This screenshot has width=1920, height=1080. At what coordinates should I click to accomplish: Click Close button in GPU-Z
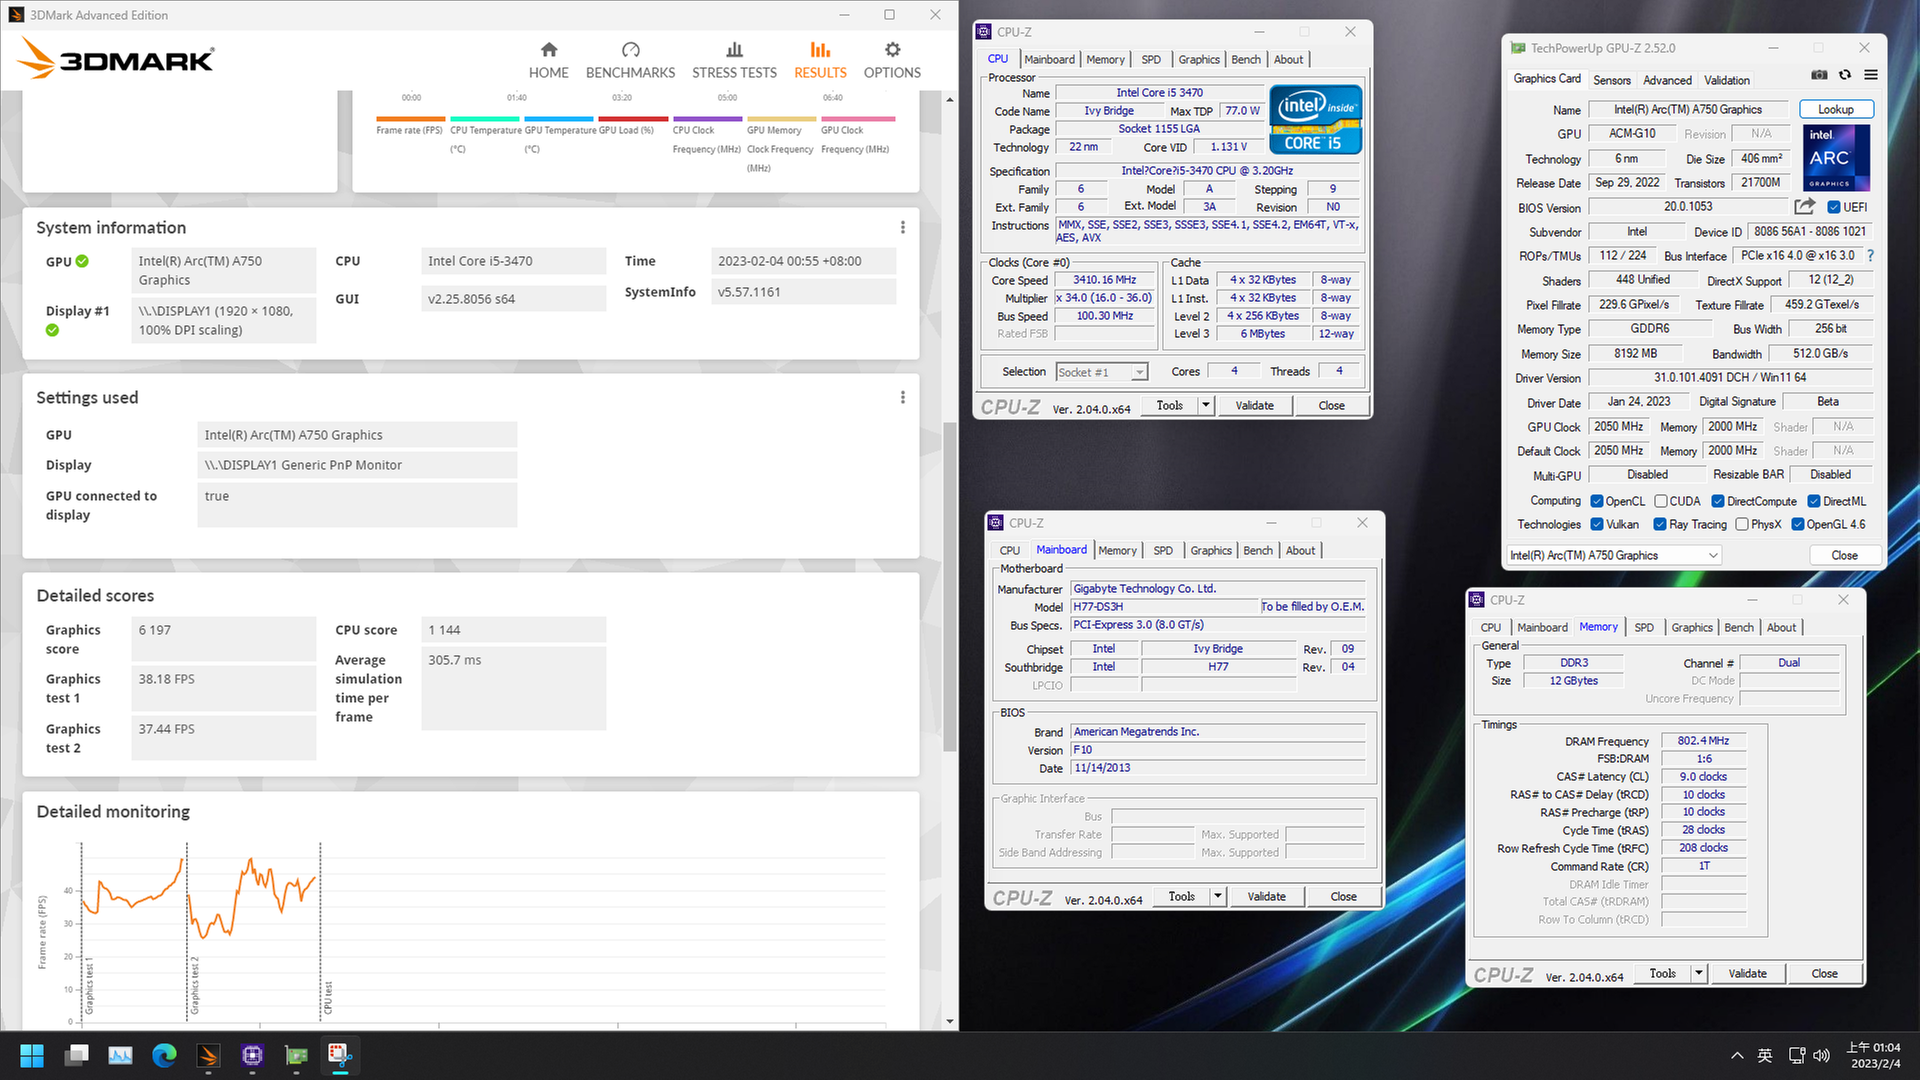1844,555
